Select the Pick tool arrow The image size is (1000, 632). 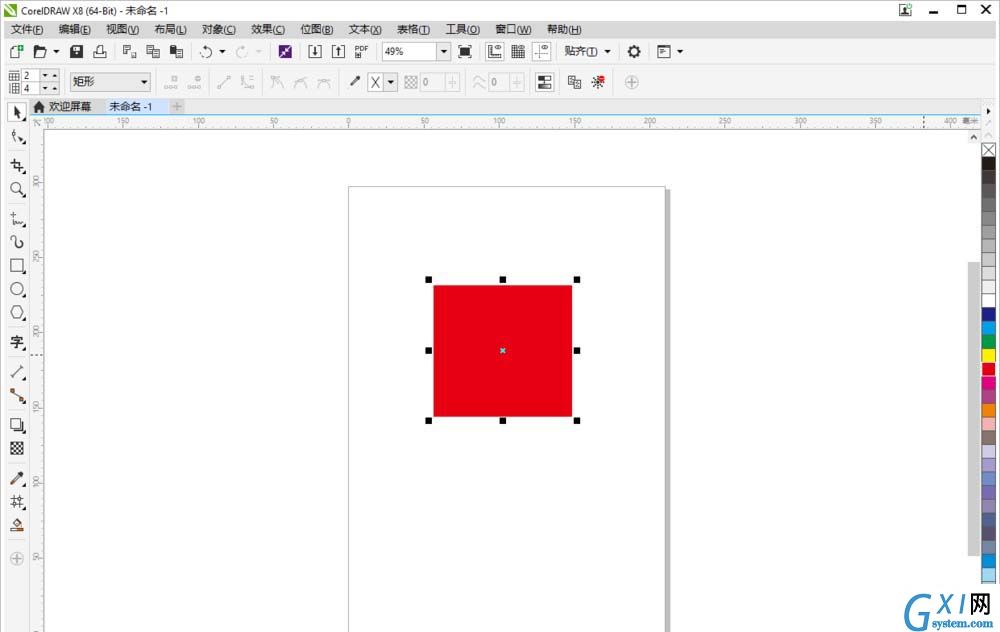[17, 113]
